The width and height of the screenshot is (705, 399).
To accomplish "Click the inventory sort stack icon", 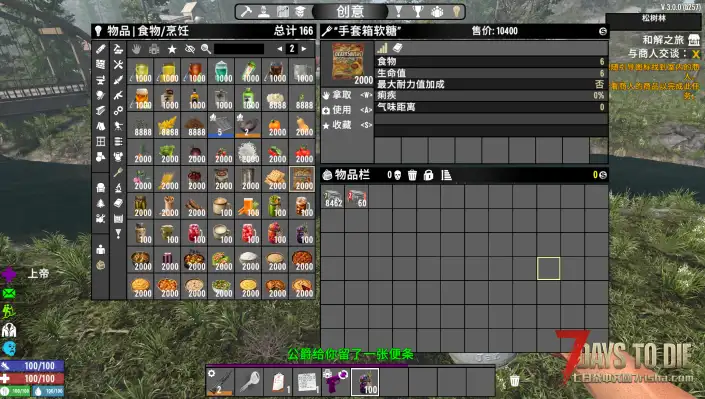I will click(x=446, y=175).
